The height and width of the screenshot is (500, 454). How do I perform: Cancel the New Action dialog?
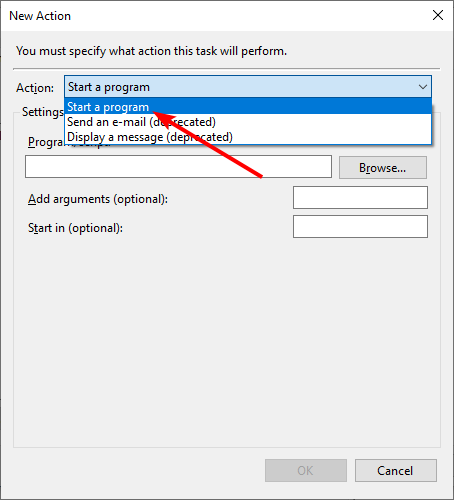396,470
